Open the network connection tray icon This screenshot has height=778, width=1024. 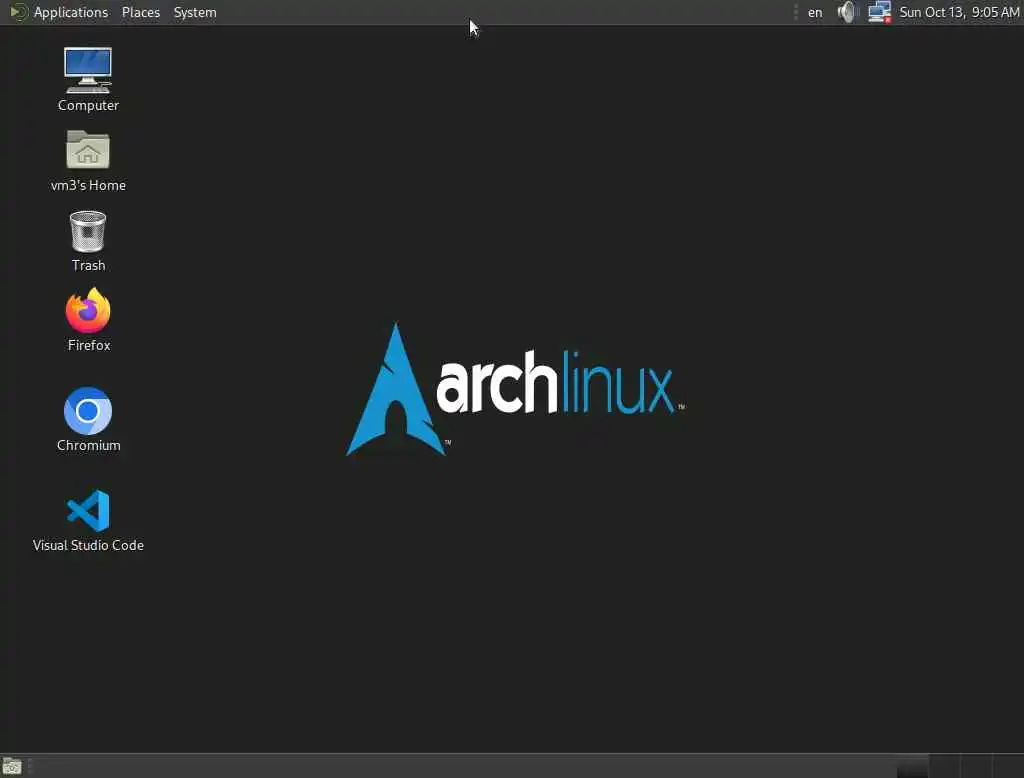coord(879,12)
